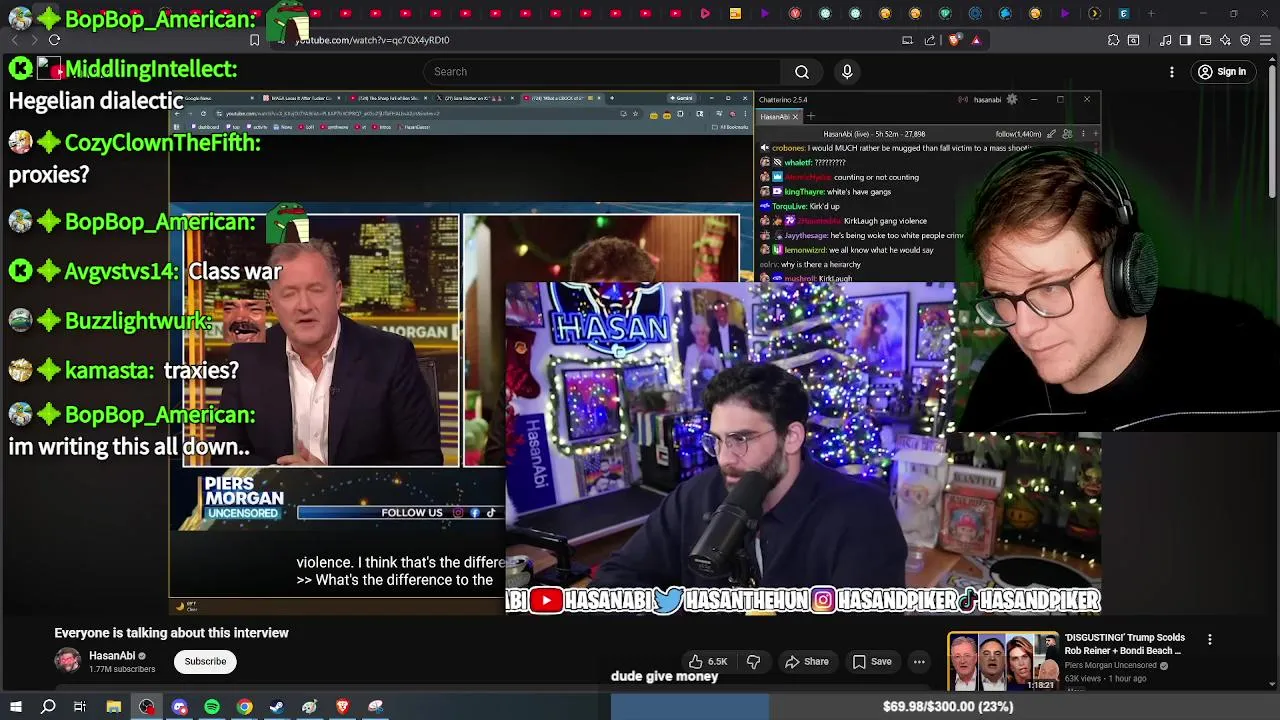Switch to the blue bird icon tab
The width and height of the screenshot is (1280, 720).
[1005, 14]
